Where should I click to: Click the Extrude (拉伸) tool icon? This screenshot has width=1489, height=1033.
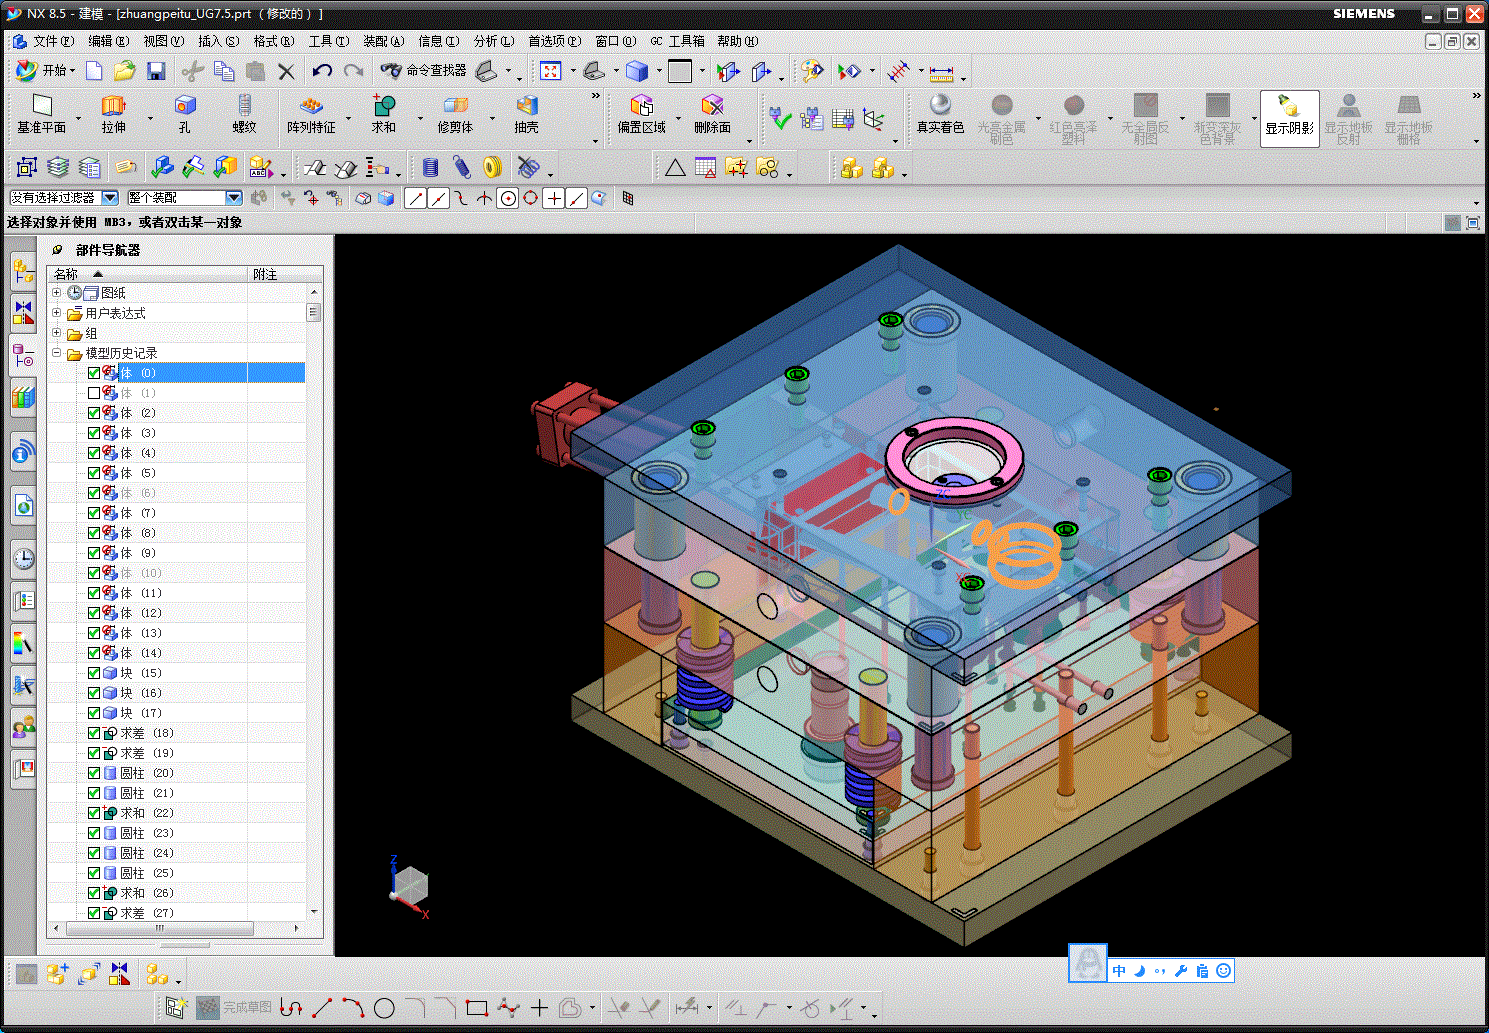pos(113,106)
